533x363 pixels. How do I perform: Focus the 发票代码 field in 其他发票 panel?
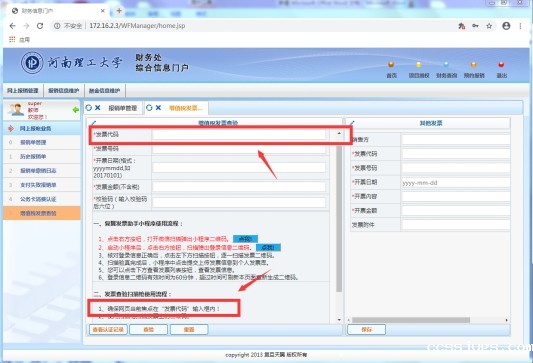tap(456, 154)
